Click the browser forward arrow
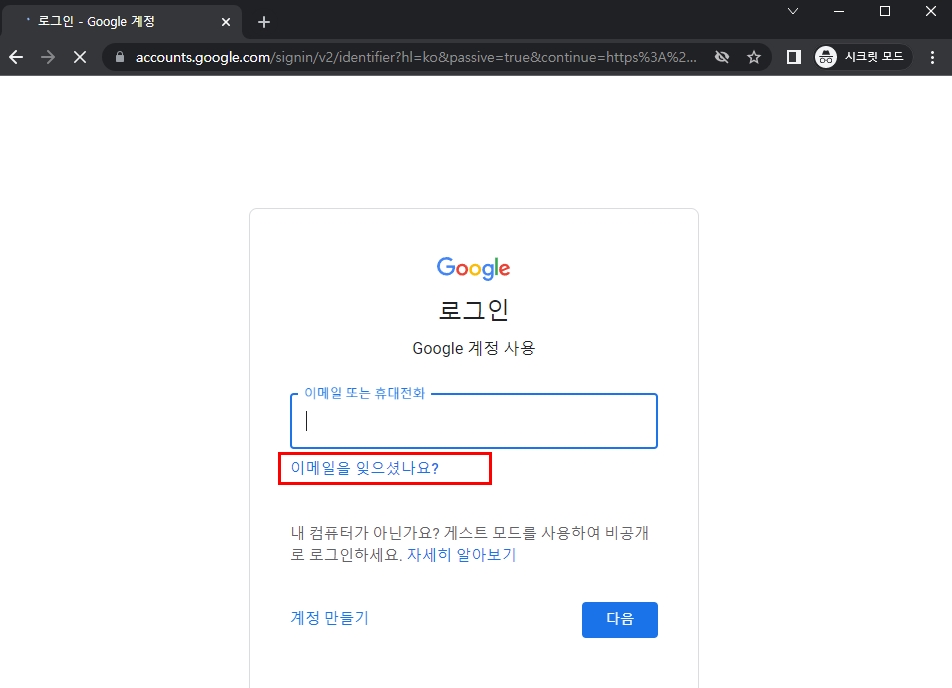 coord(48,57)
